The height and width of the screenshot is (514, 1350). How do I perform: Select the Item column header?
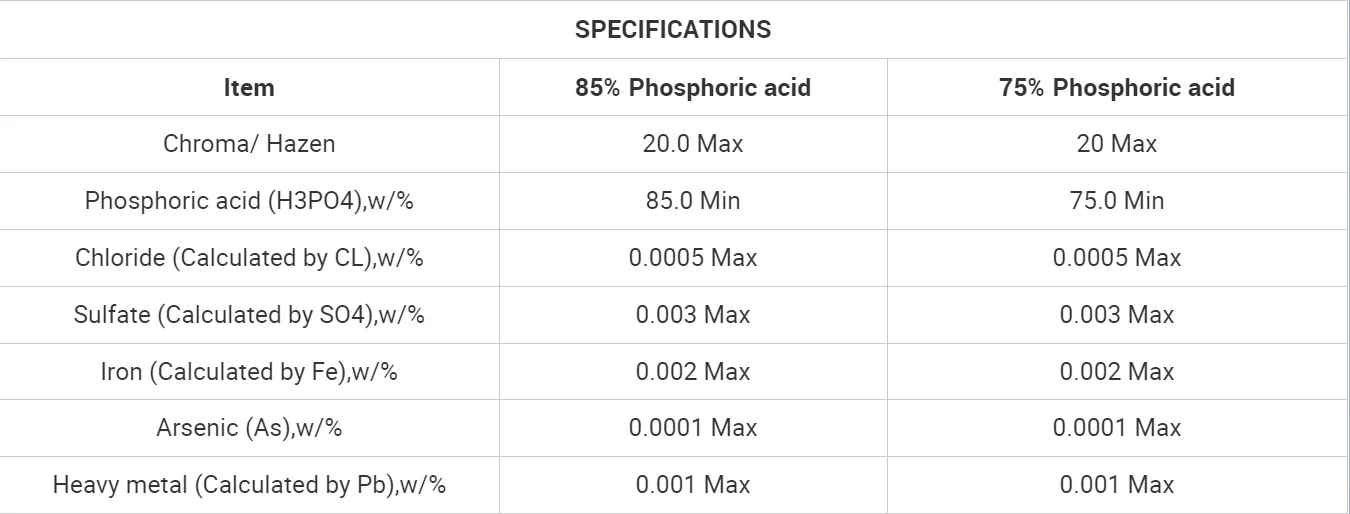tap(249, 88)
